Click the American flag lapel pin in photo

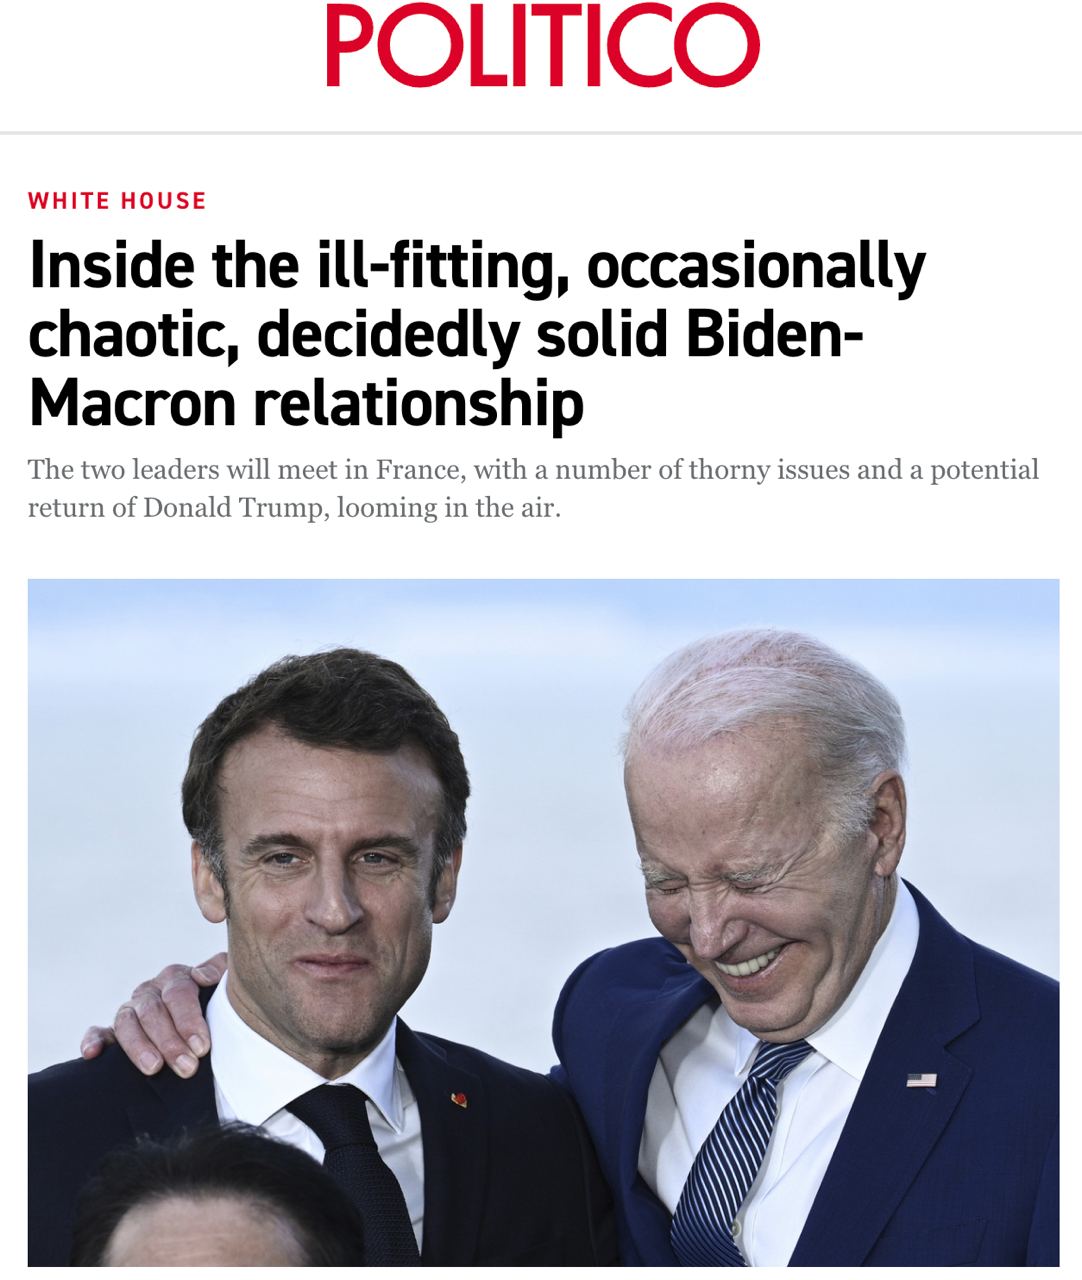(x=921, y=1080)
